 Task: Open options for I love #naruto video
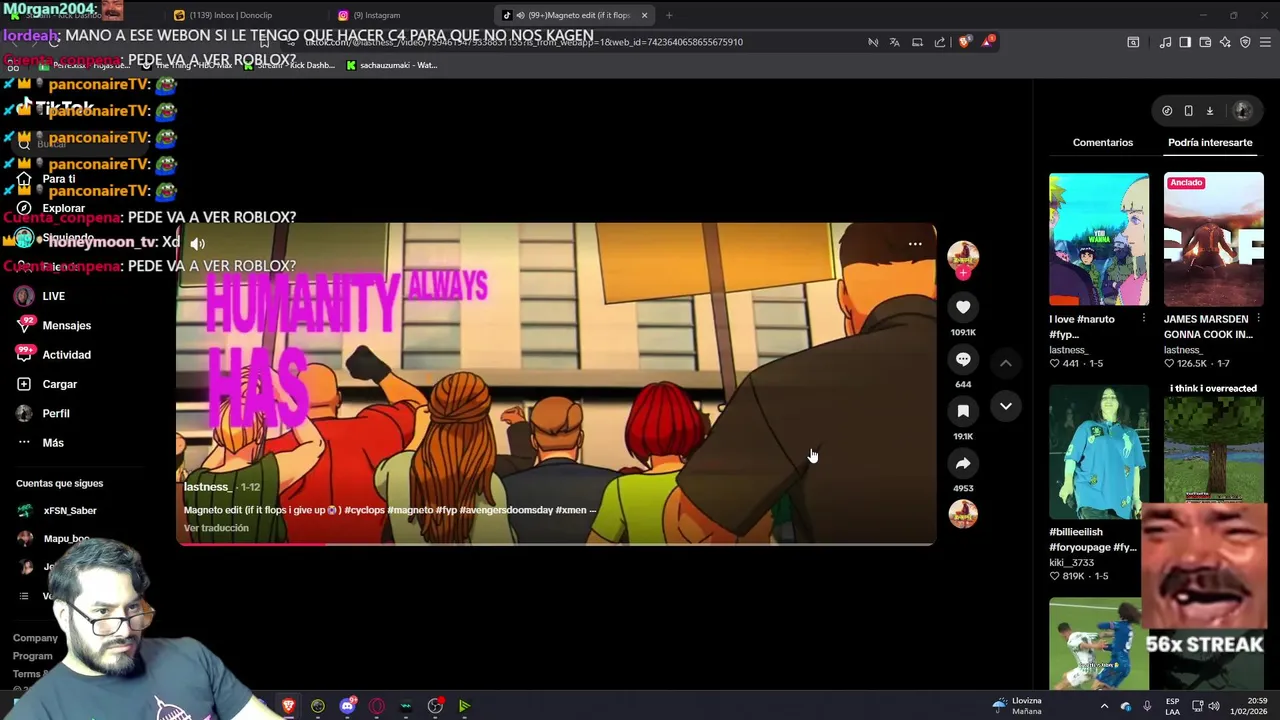pyautogui.click(x=1144, y=318)
